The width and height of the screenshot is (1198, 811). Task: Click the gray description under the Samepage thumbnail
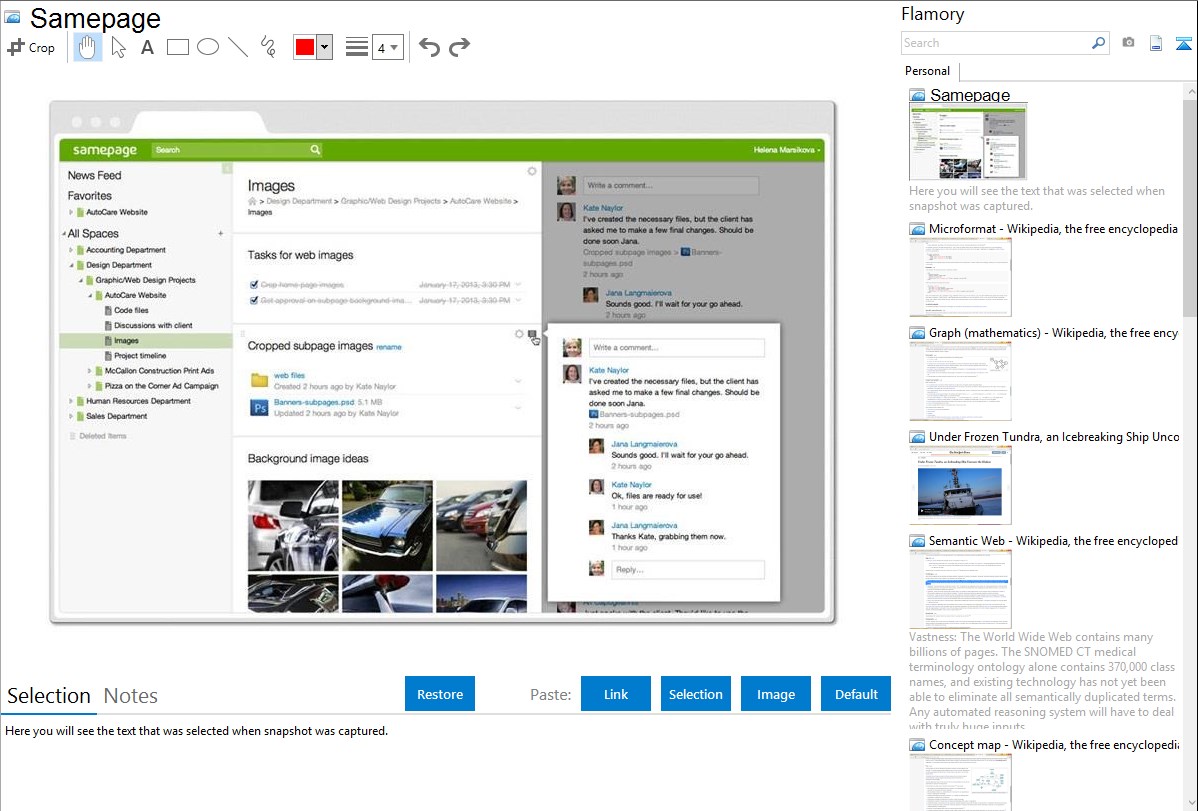point(1037,198)
